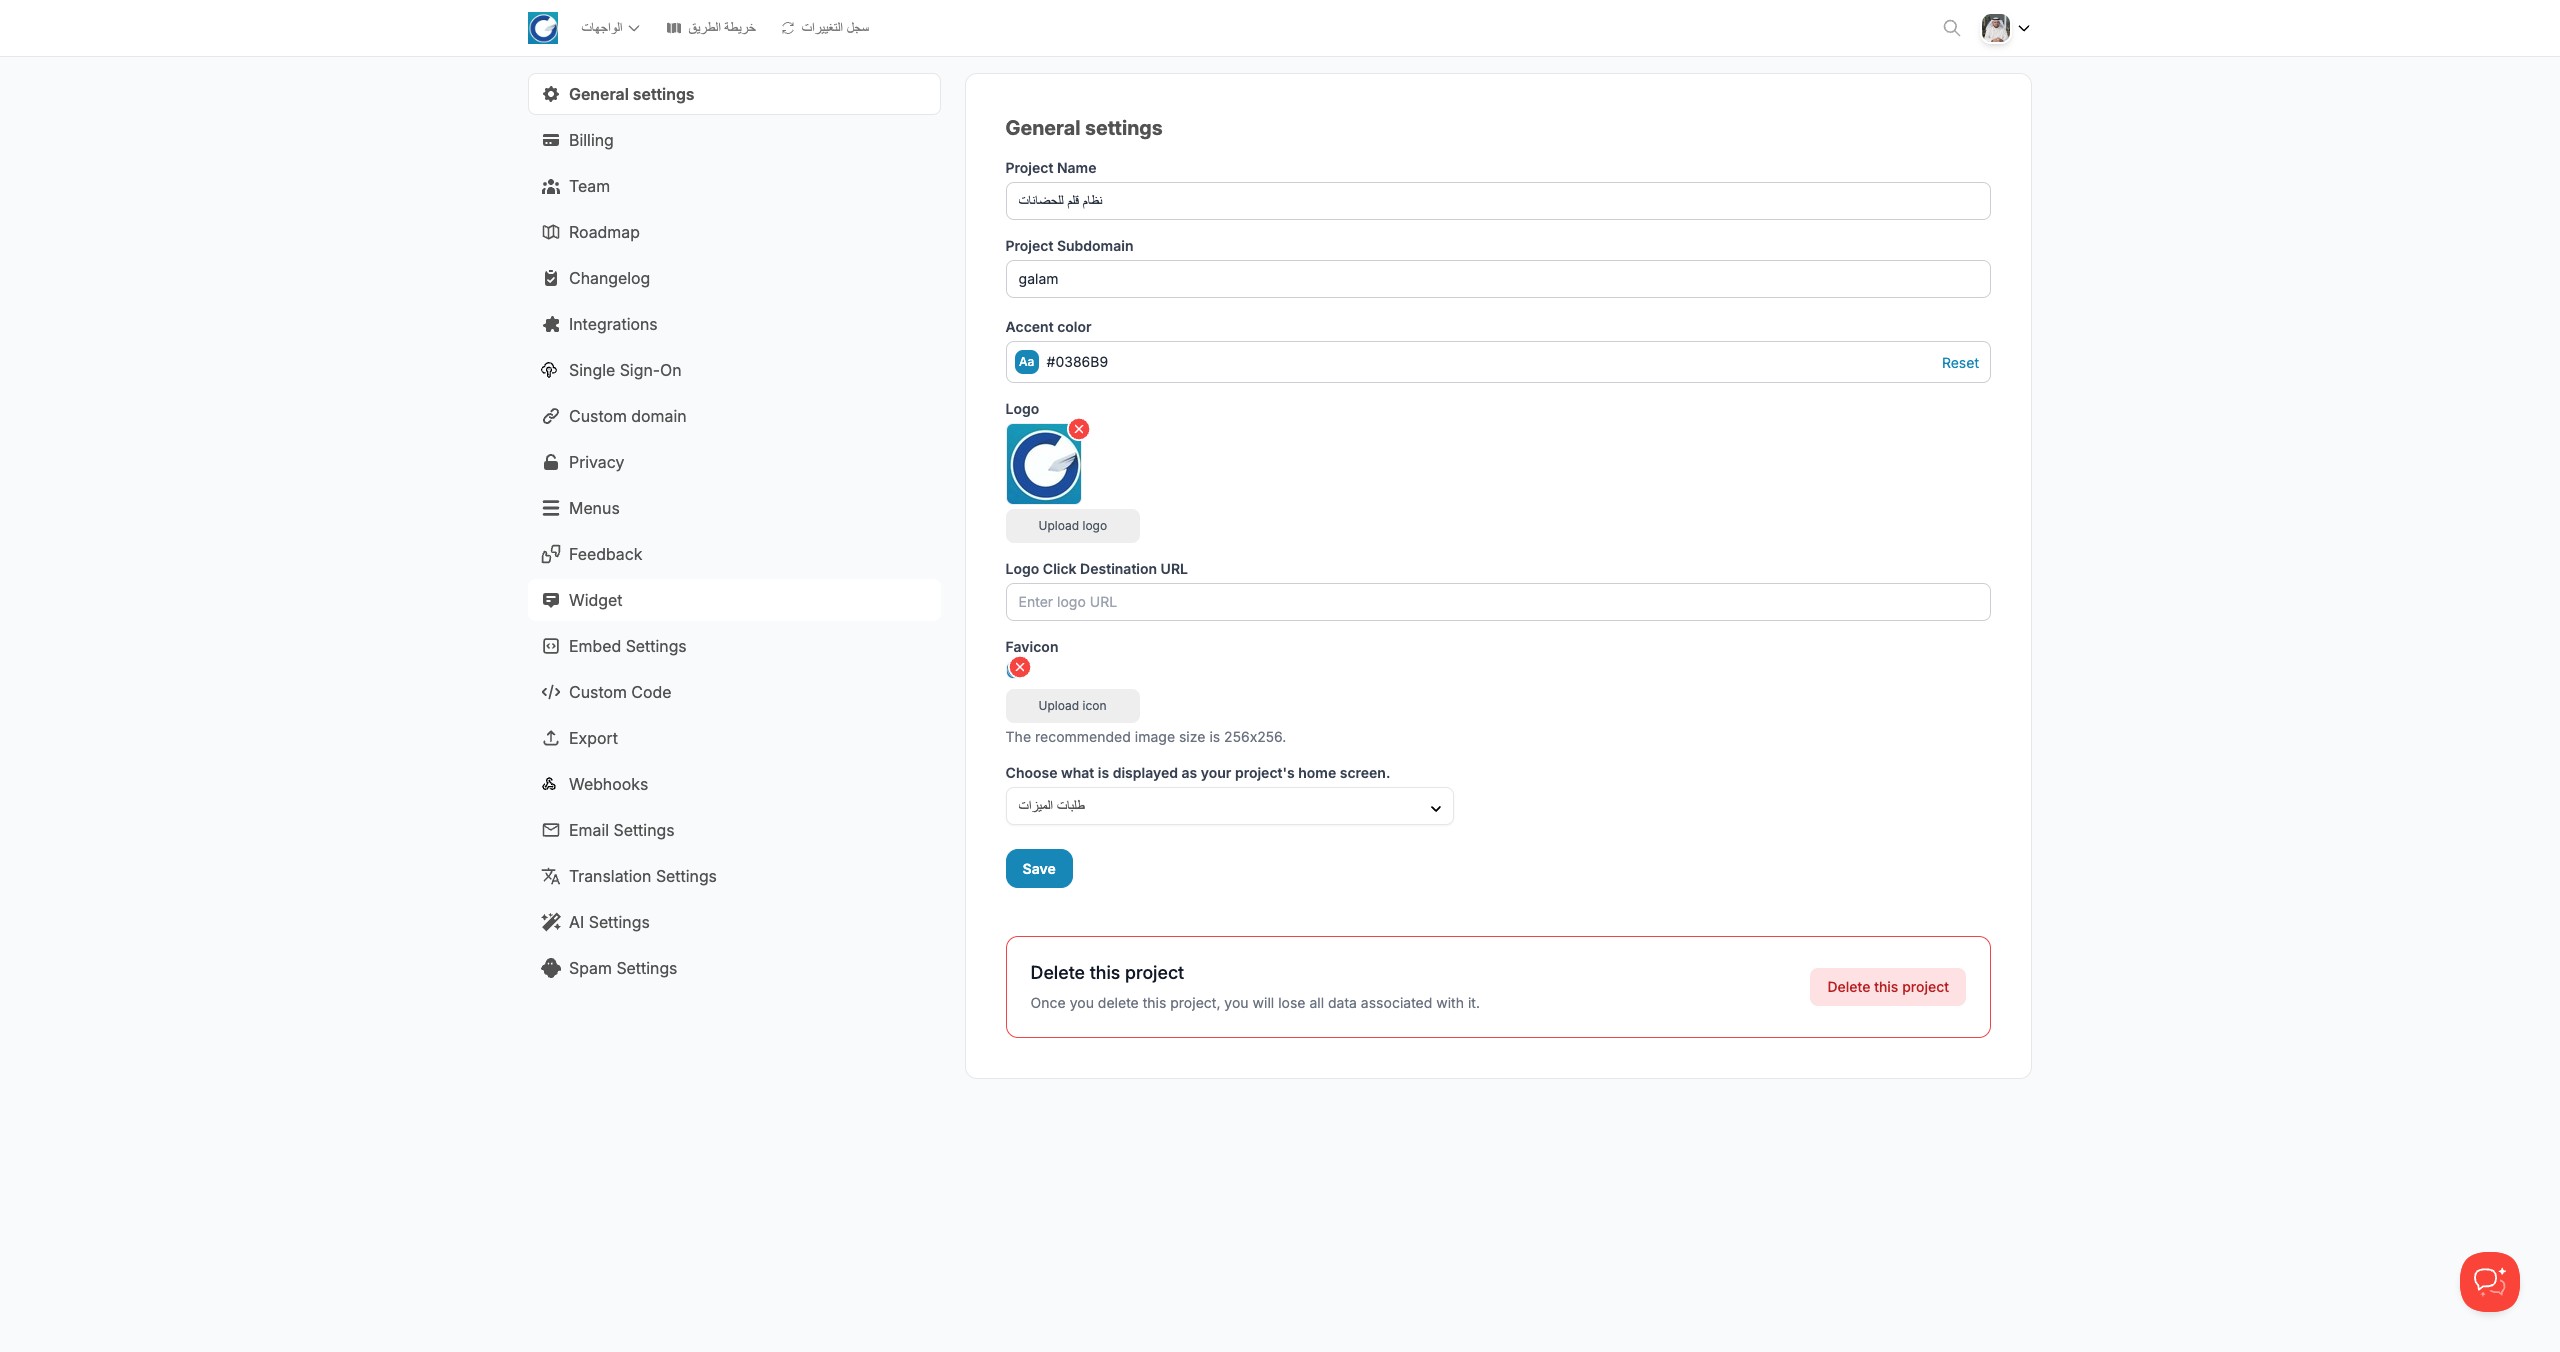Open Webhooks settings in sidebar
The width and height of the screenshot is (2560, 1352).
[x=608, y=784]
